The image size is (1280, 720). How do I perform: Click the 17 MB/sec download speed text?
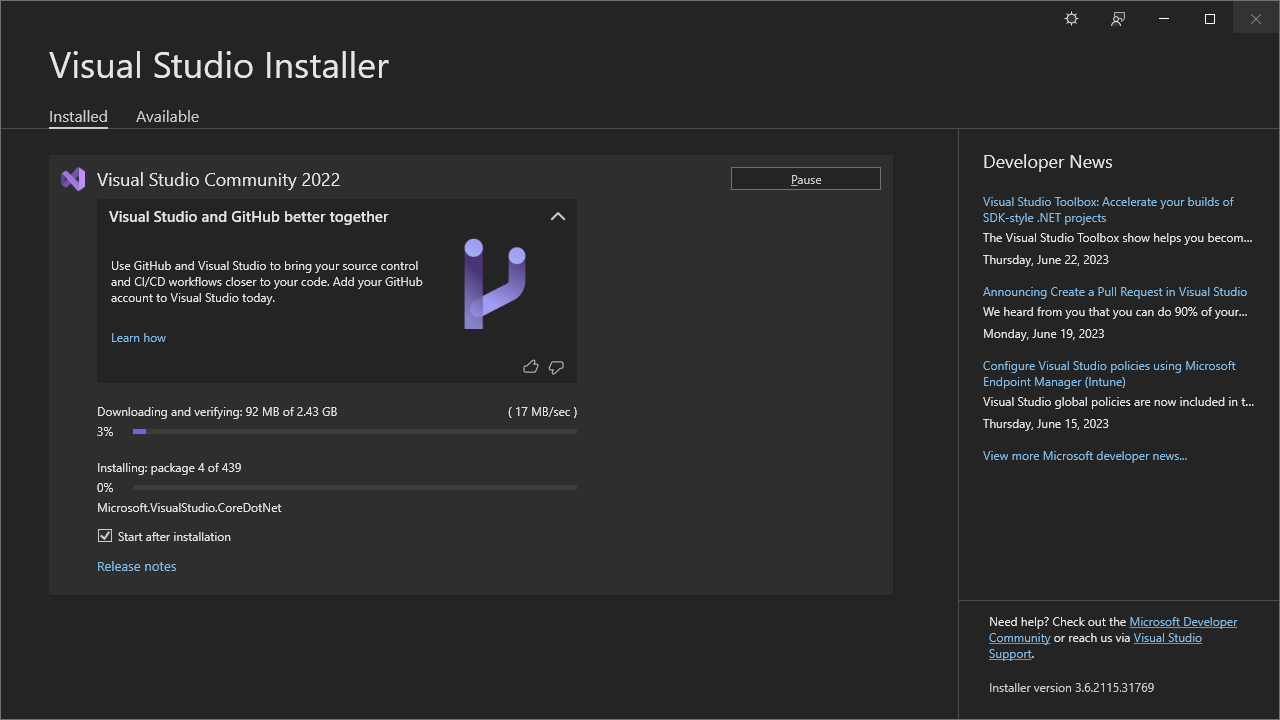(x=542, y=412)
